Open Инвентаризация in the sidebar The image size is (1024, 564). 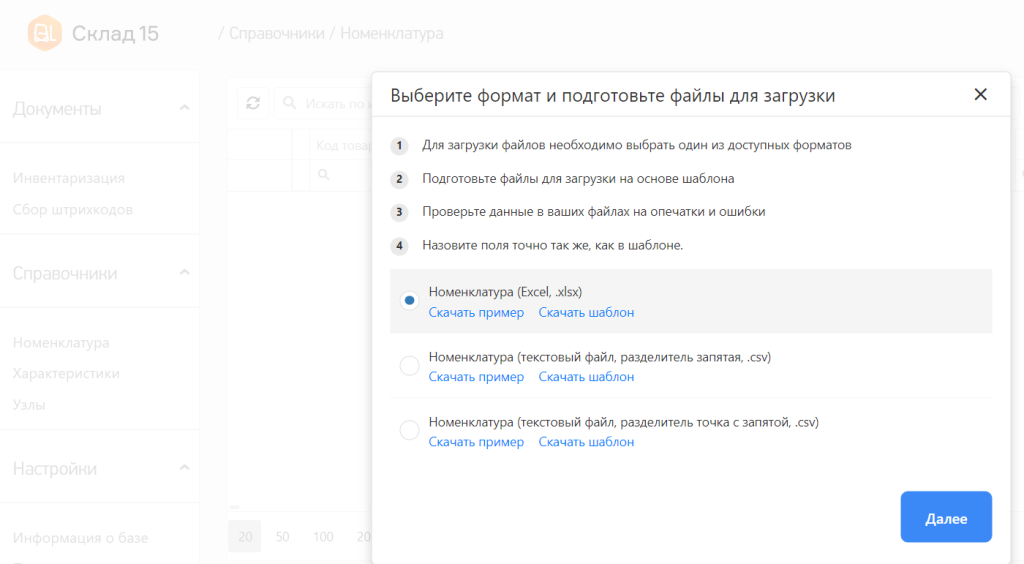coord(69,178)
